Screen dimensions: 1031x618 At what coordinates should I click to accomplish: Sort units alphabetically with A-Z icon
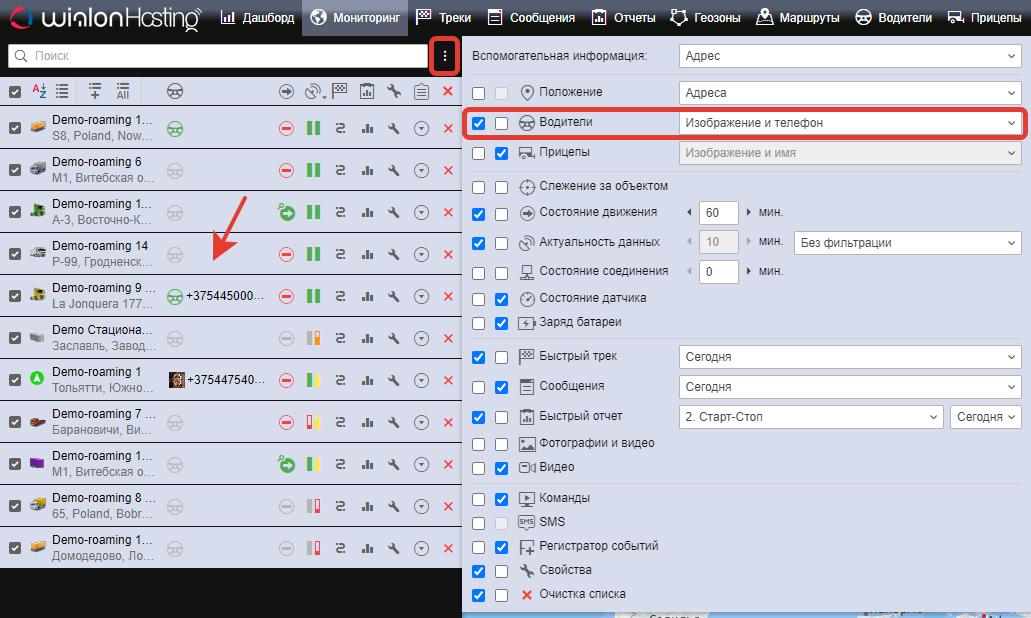[39, 91]
